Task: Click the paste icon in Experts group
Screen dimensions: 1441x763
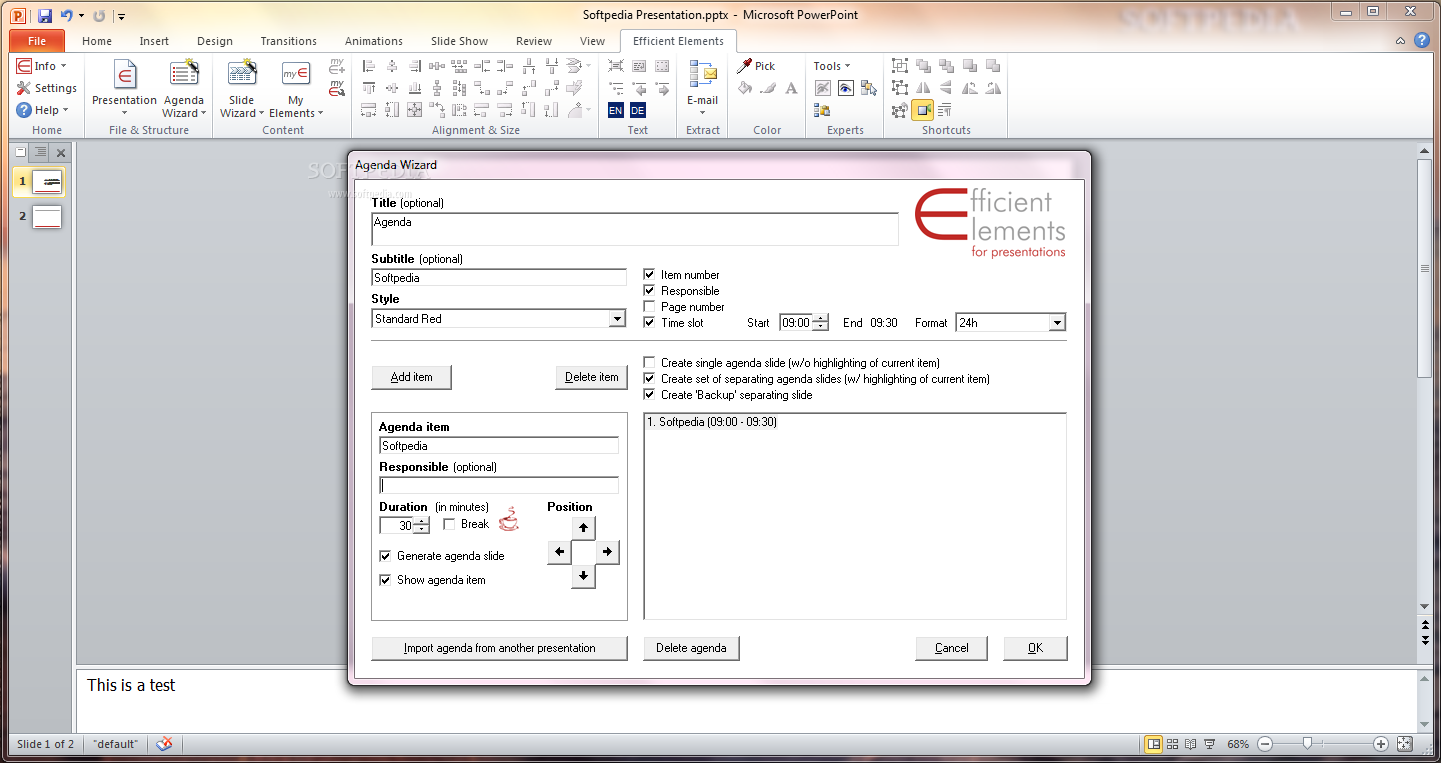Action: click(x=822, y=110)
